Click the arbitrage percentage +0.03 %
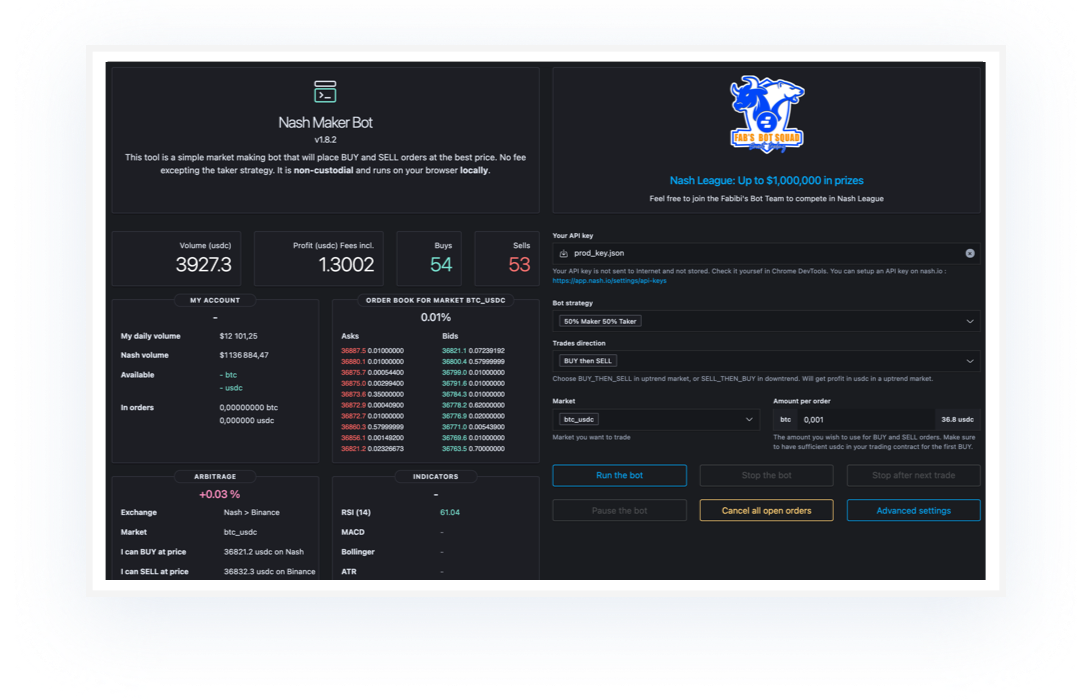Image resolution: width=1090 pixels, height=700 pixels. (x=219, y=494)
